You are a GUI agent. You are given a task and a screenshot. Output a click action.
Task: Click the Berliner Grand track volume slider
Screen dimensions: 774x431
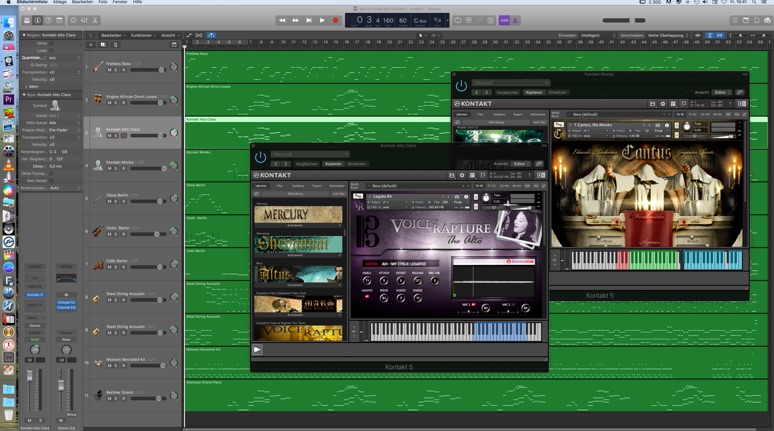(148, 398)
